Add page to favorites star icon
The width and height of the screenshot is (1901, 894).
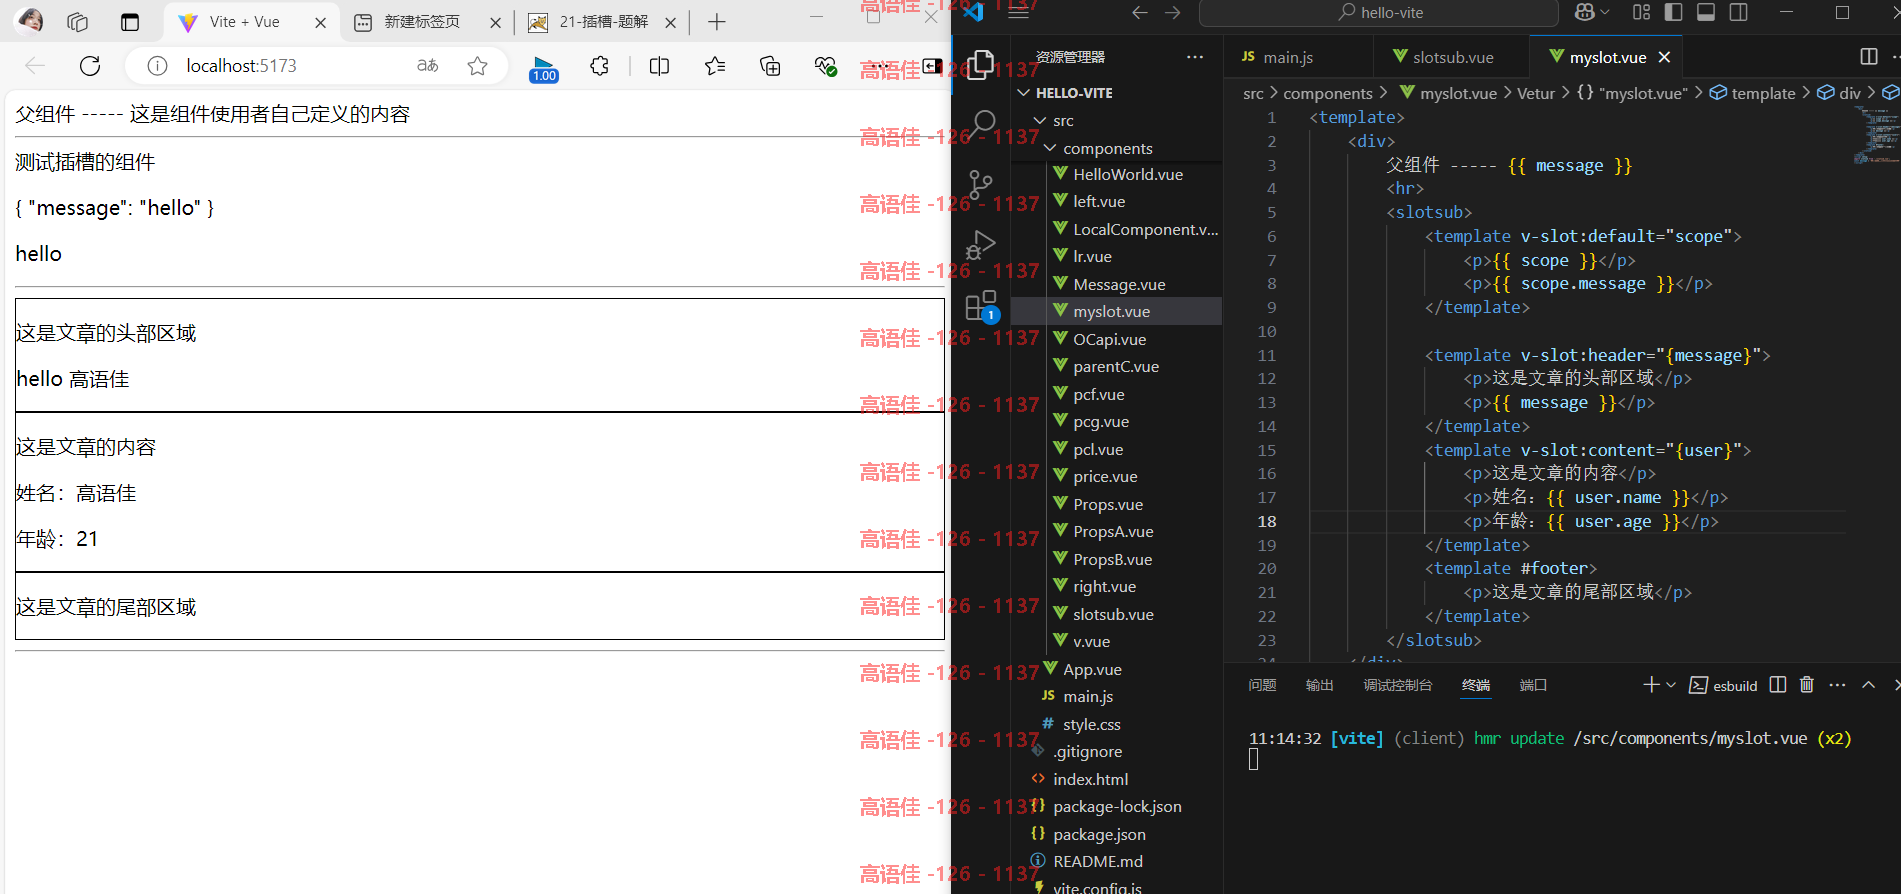point(477,66)
